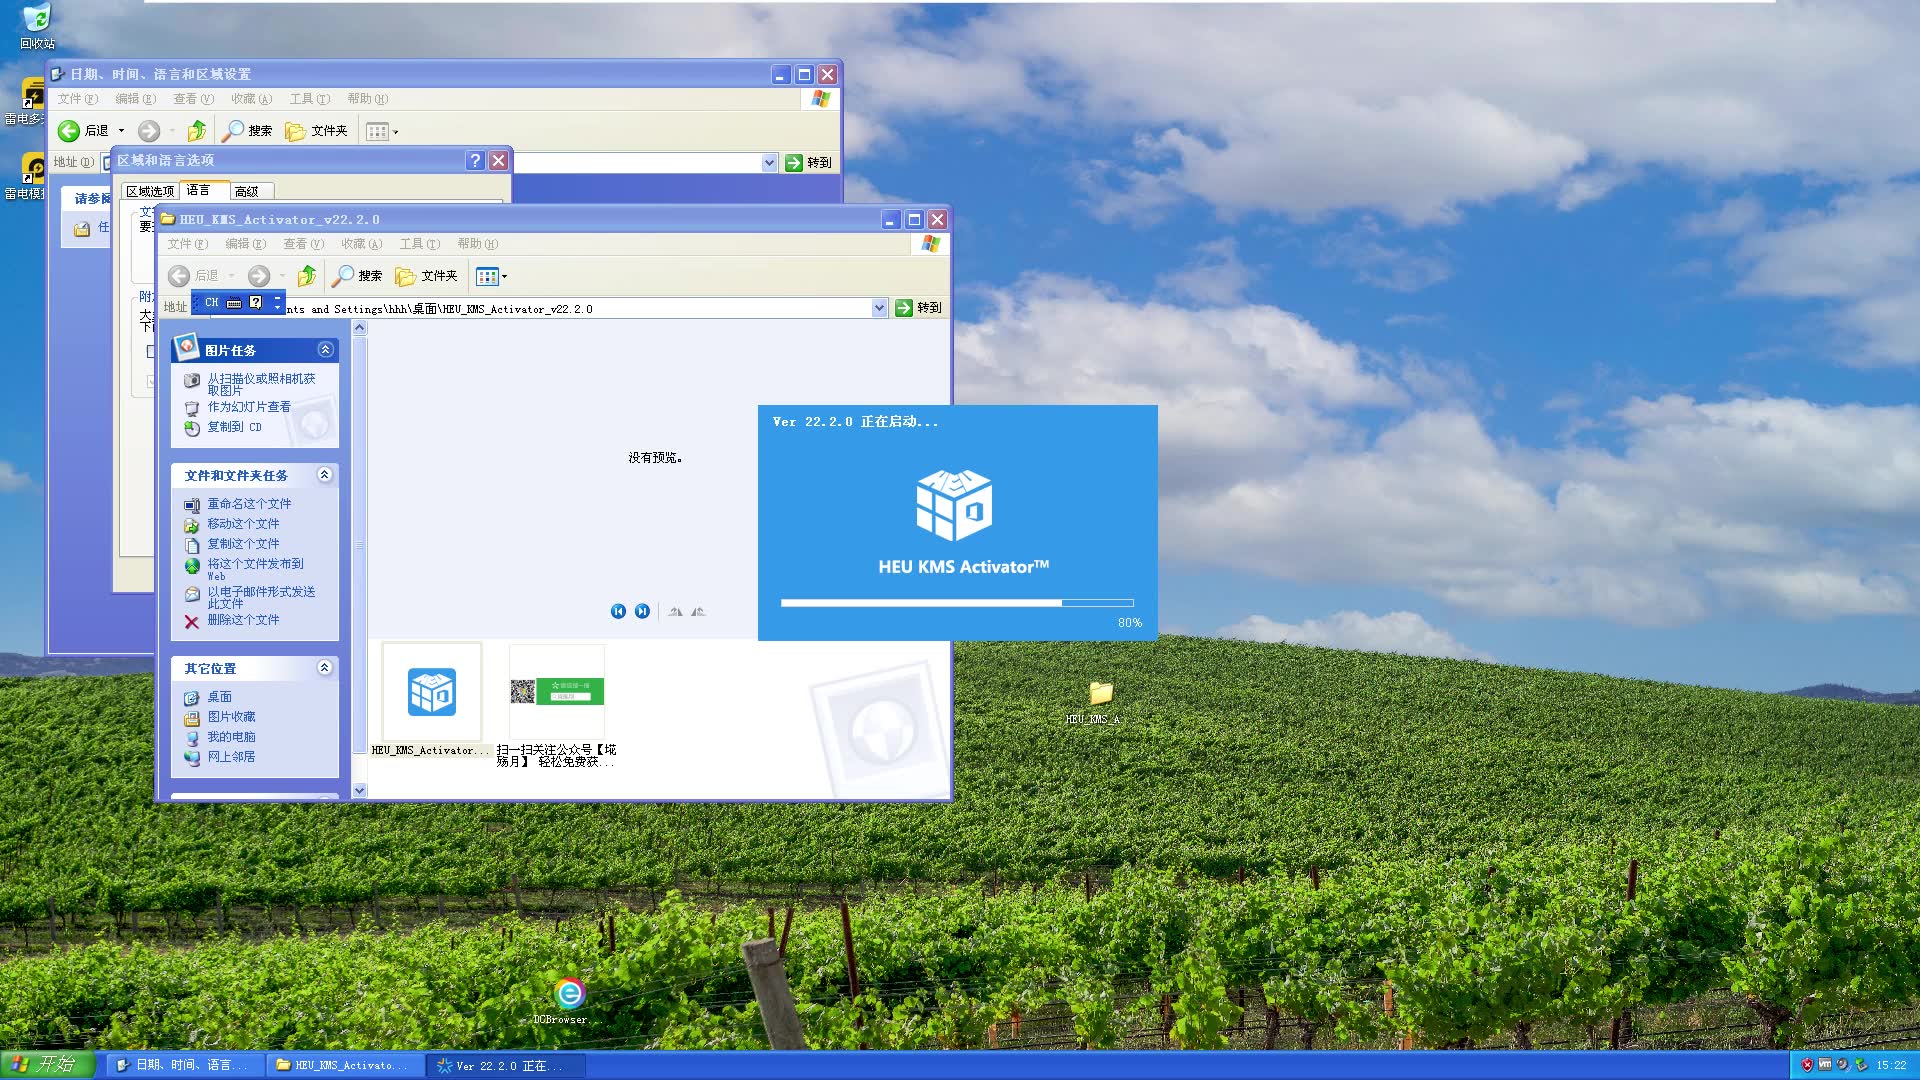
Task: Switch to 高级 tab
Action: tap(246, 191)
